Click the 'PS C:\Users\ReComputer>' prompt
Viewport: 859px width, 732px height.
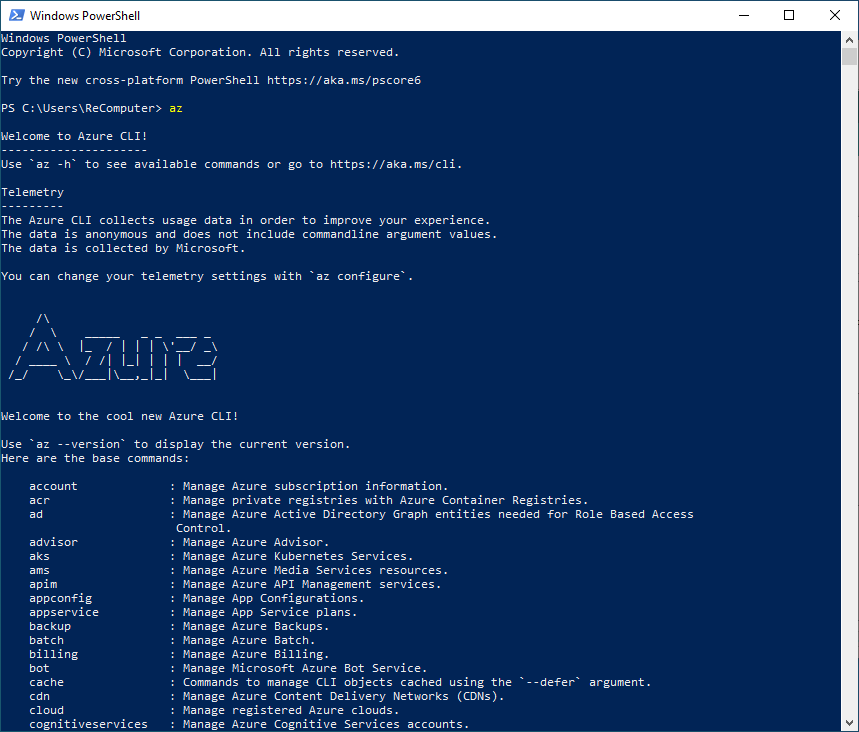[x=82, y=108]
